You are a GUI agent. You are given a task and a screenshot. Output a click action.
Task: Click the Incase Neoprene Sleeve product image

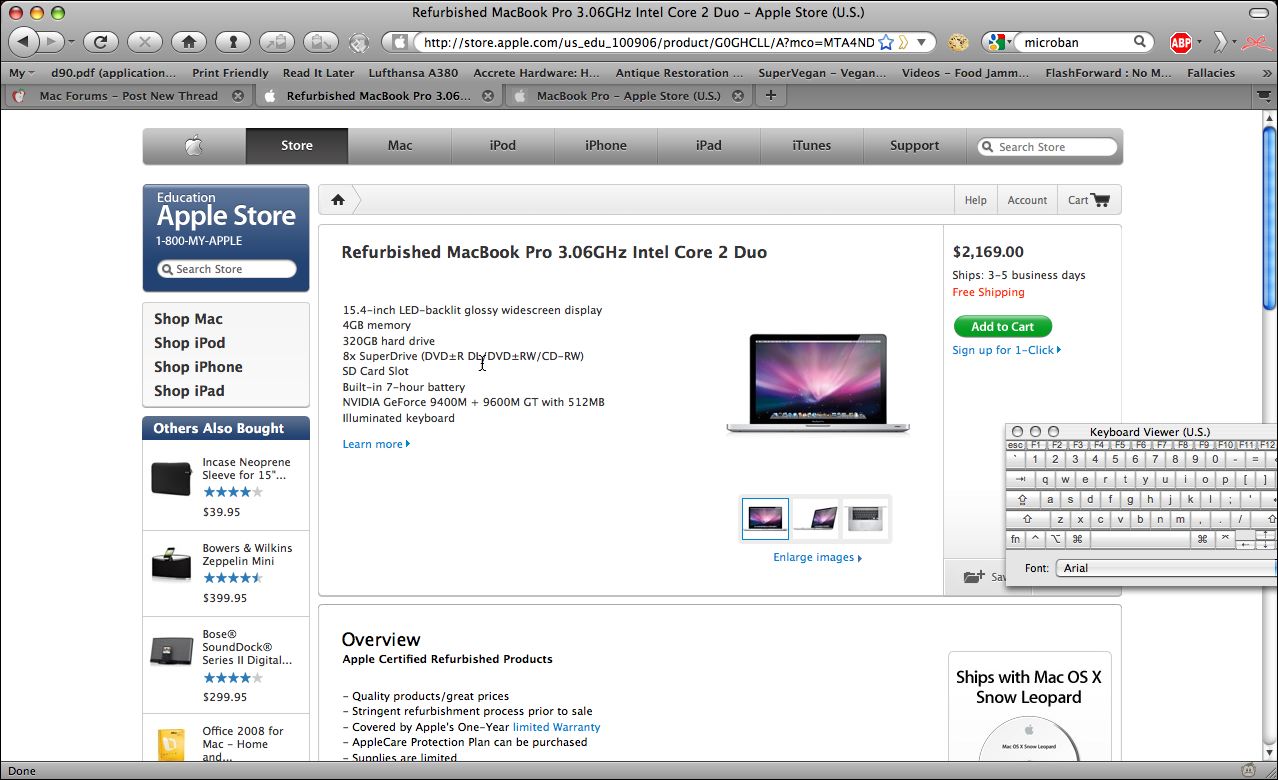pyautogui.click(x=171, y=478)
